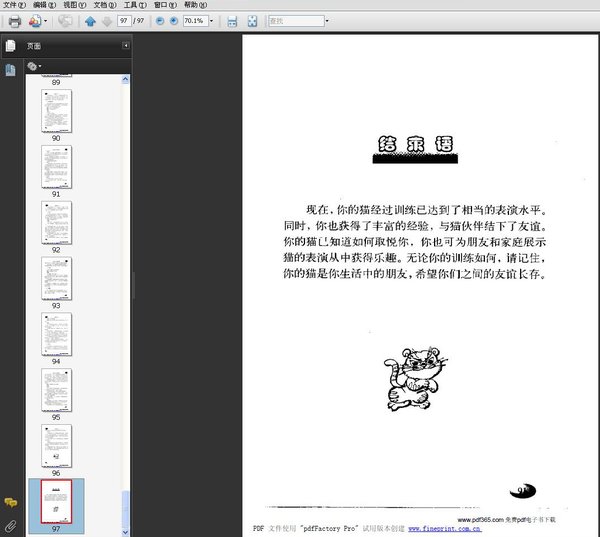Open the 窗口 menu
The height and width of the screenshot is (537, 600).
[165, 5]
